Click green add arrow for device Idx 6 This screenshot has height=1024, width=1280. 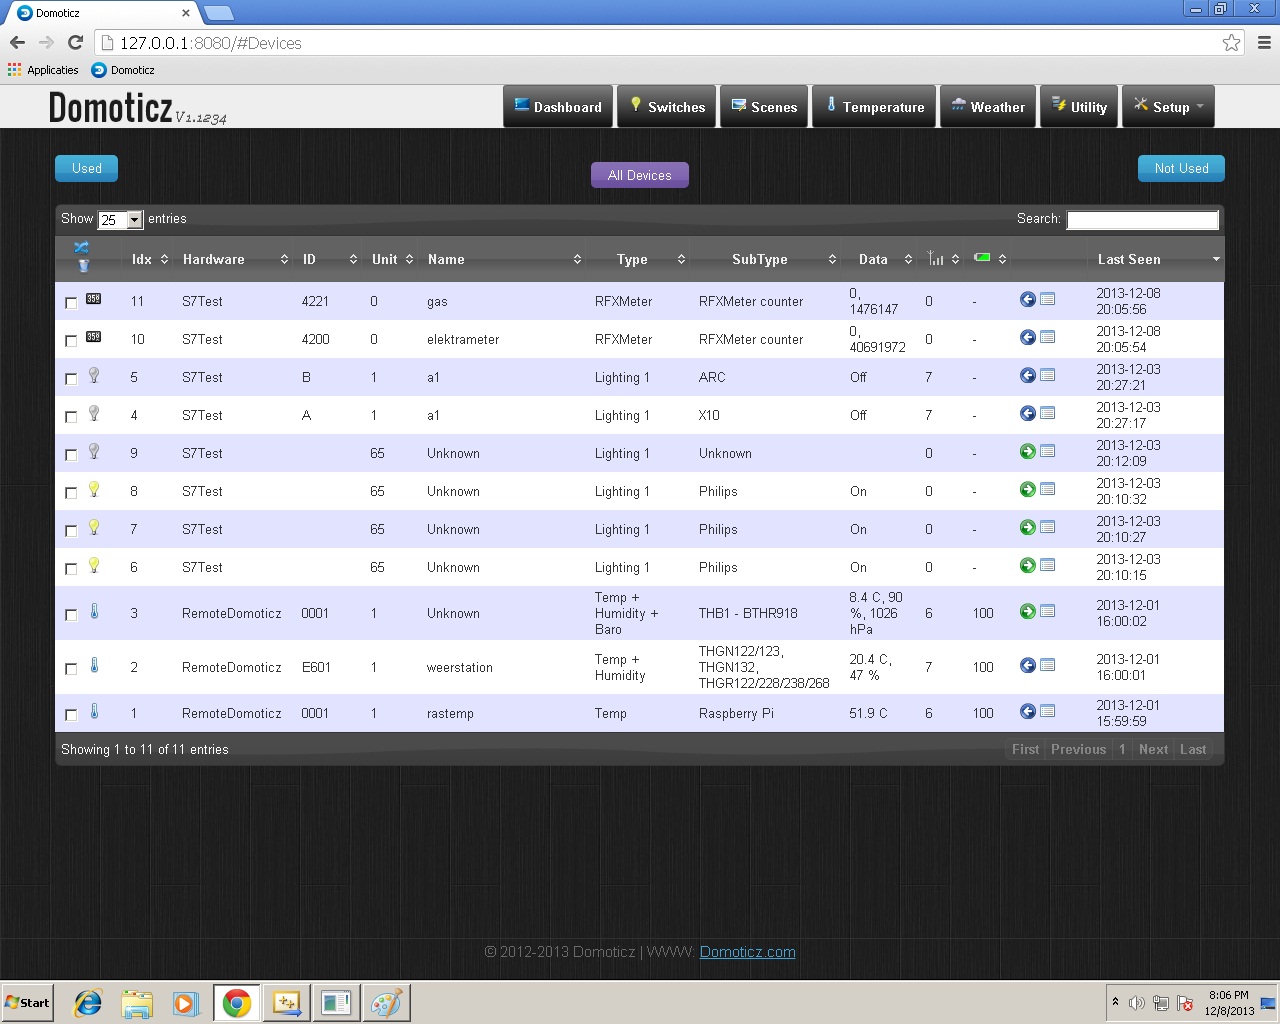[x=1027, y=565]
